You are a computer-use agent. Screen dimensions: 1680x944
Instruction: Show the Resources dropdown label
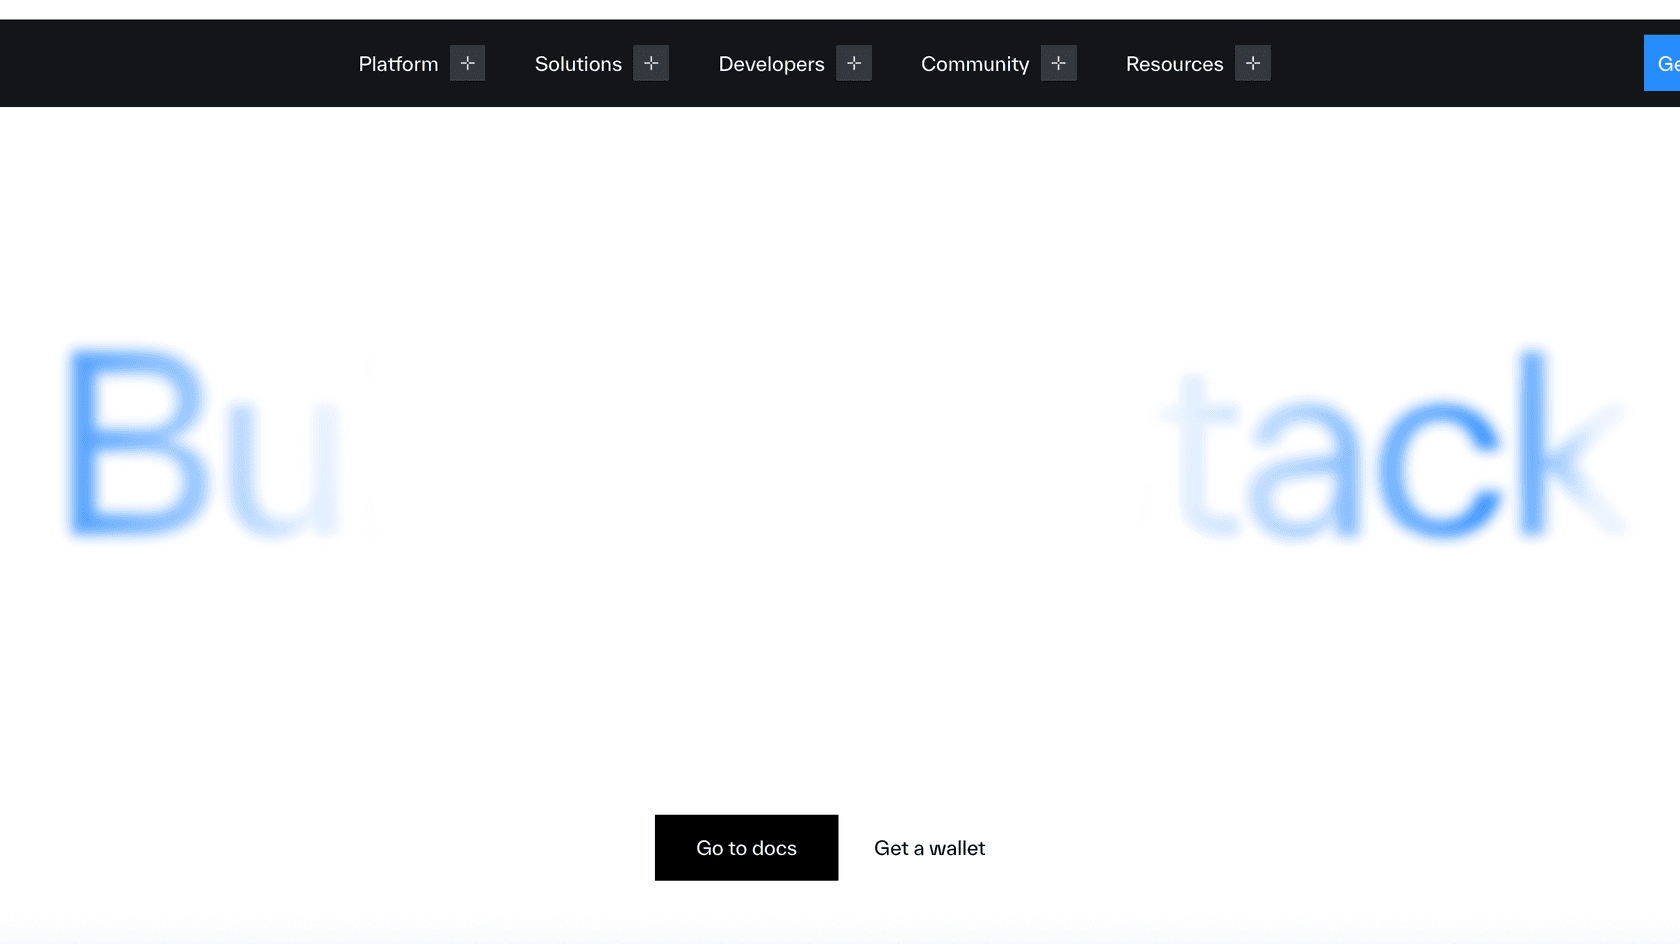click(1174, 64)
